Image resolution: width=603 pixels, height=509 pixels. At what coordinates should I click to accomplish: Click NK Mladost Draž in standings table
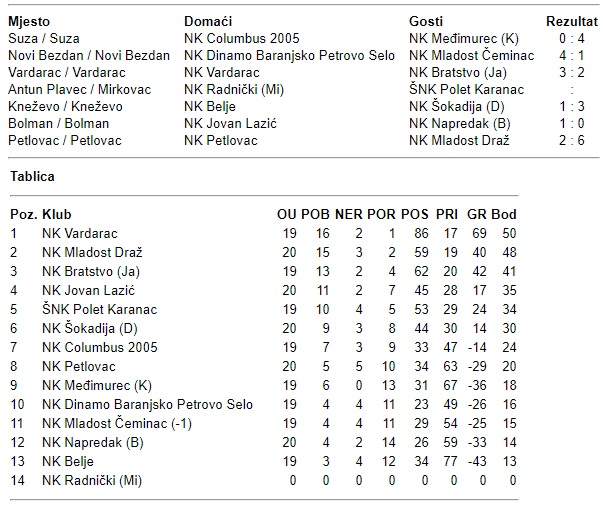pos(92,252)
